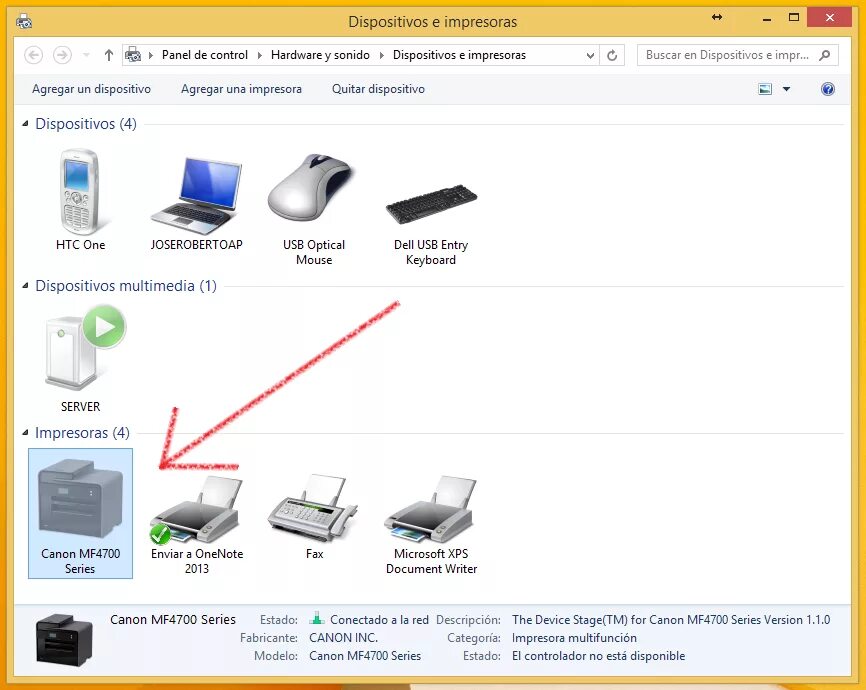This screenshot has width=866, height=690.
Task: Click the window's printer icon in title bar
Action: point(24,22)
